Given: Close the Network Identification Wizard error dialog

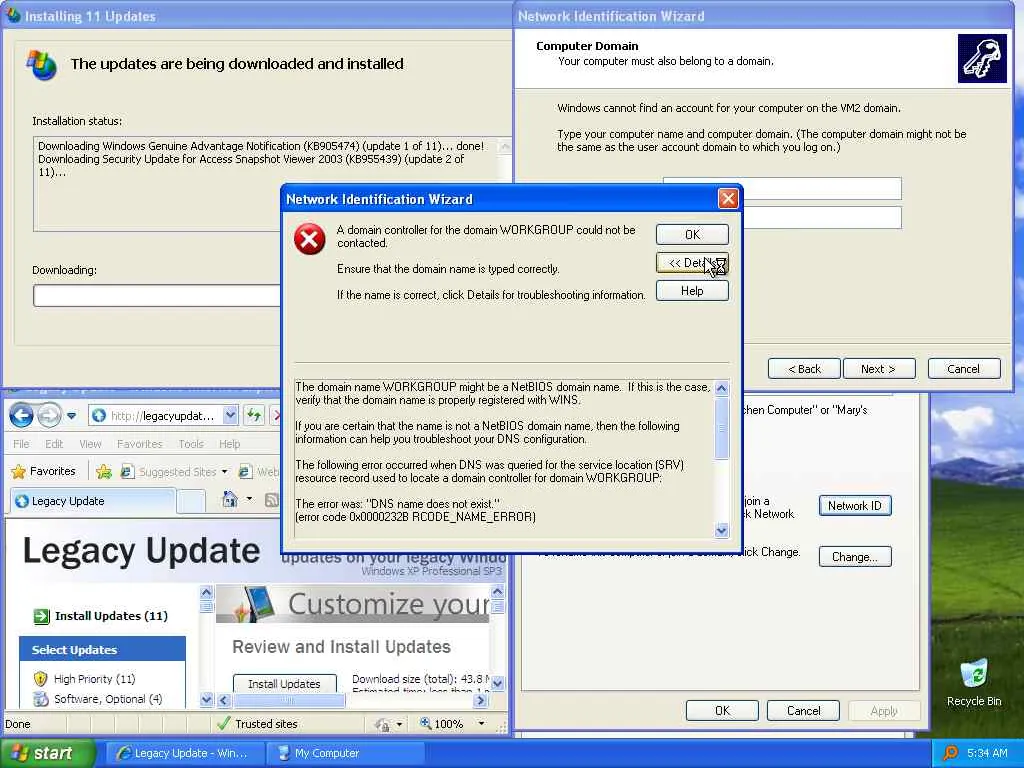Looking at the screenshot, I should (728, 199).
